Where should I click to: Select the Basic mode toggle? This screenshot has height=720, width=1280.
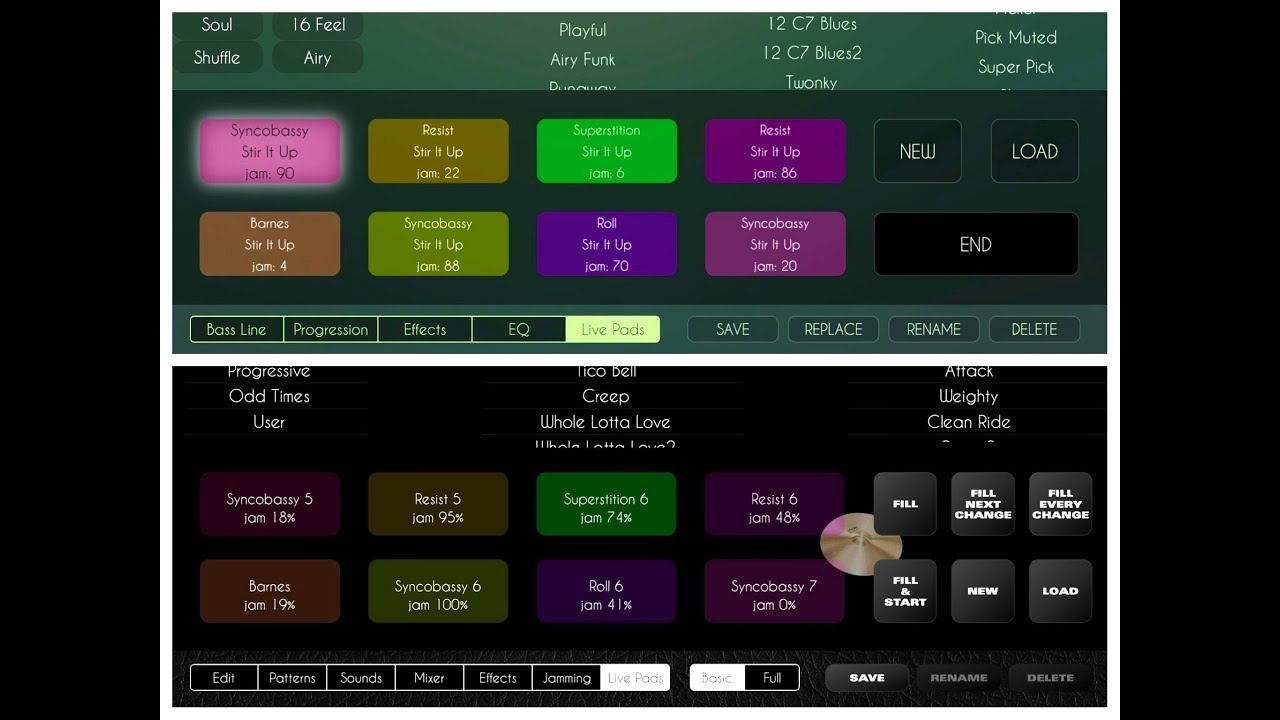pos(717,677)
